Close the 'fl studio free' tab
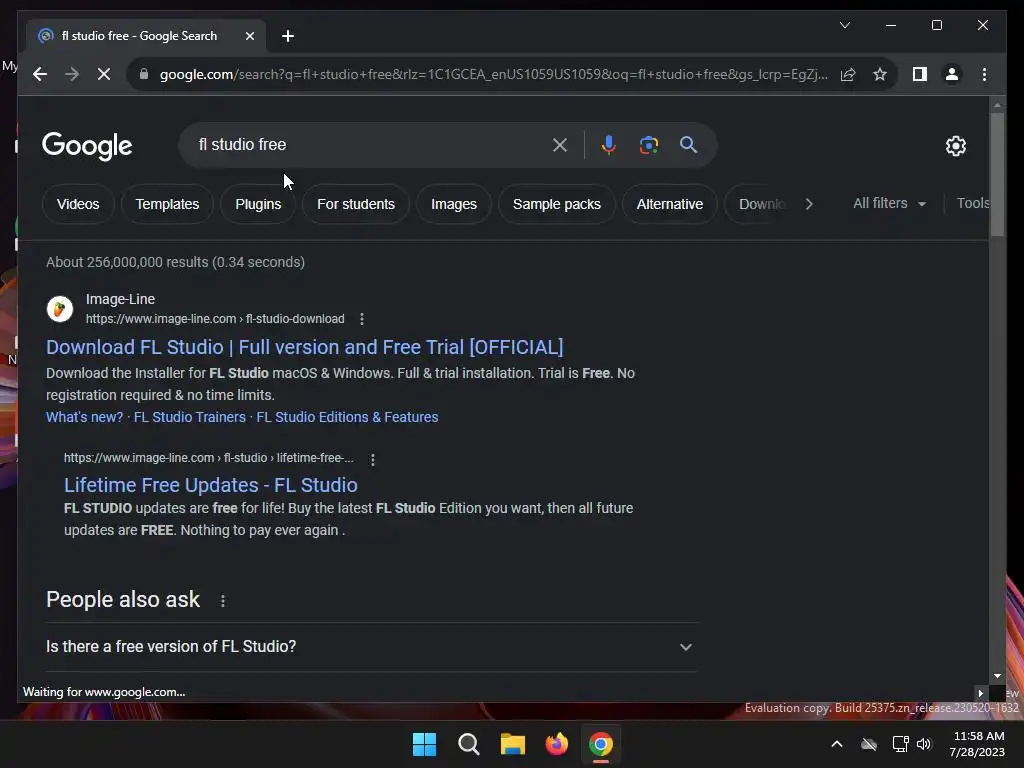Screen dimensions: 1024x768 (249, 37)
